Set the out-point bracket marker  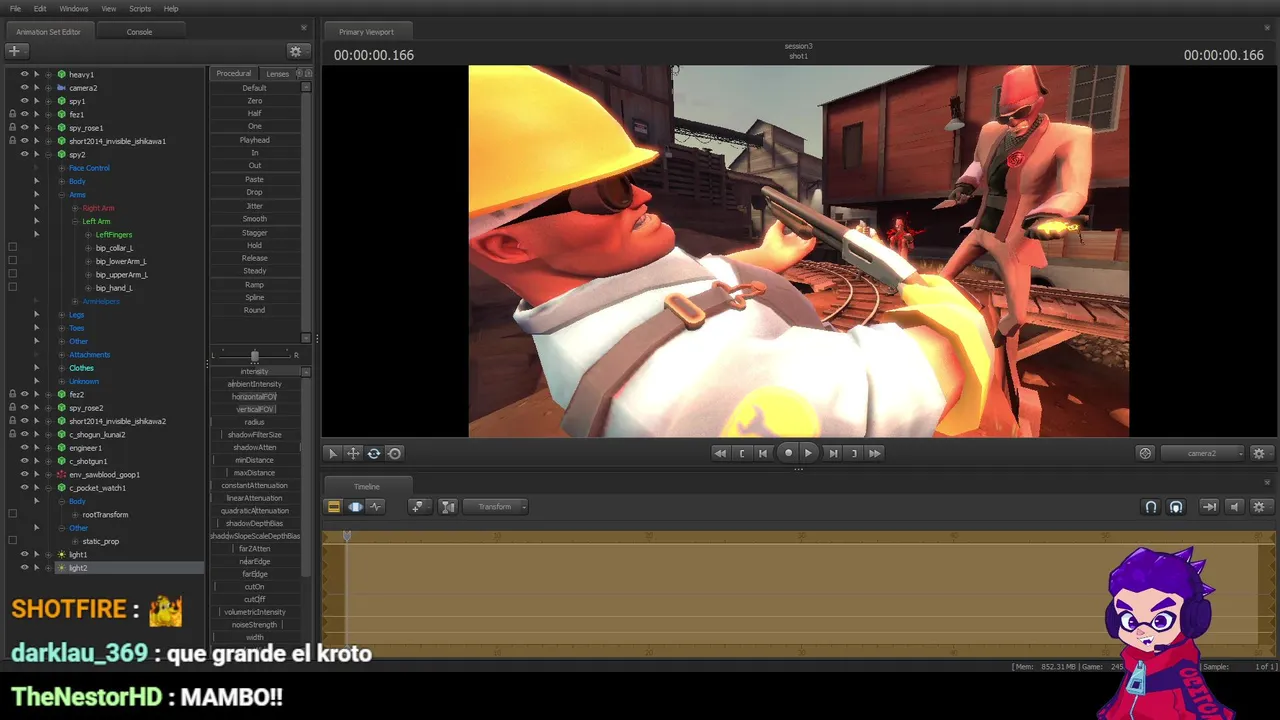point(854,453)
